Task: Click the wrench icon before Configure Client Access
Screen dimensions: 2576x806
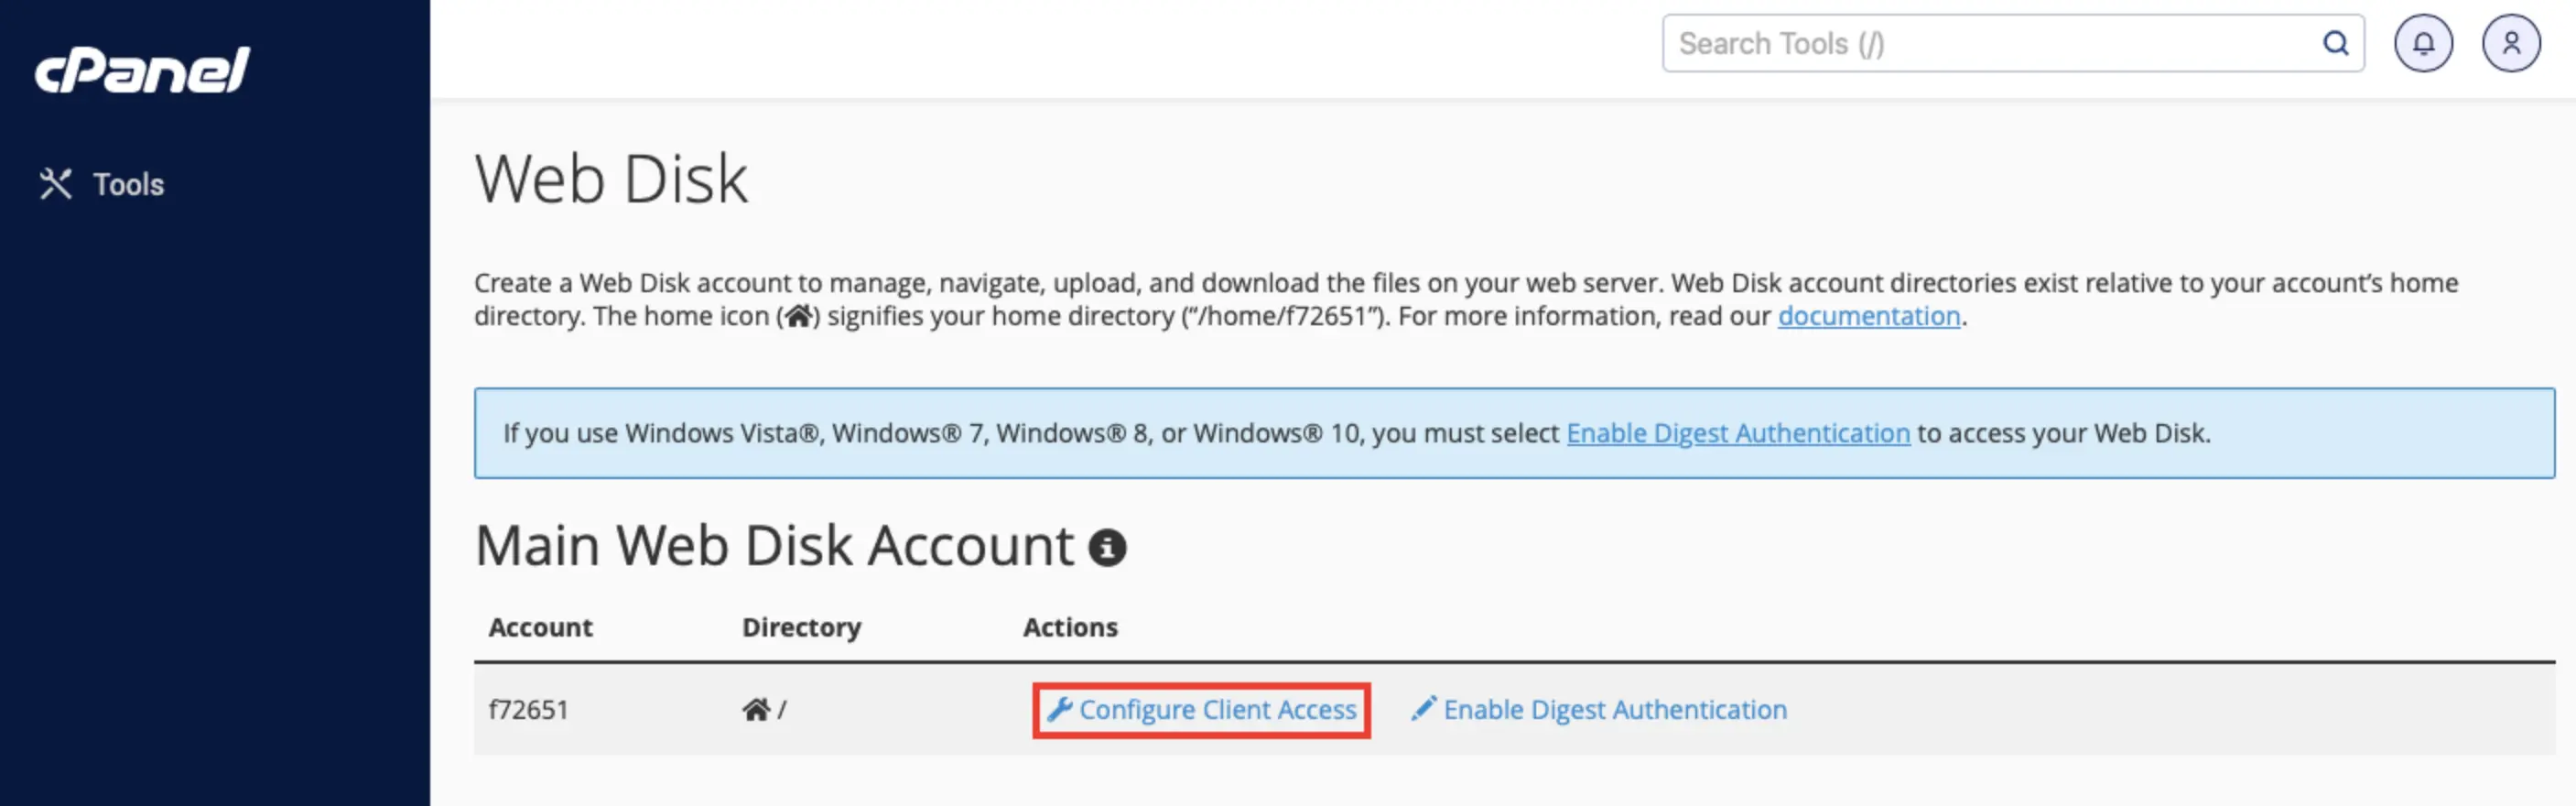Action: (1059, 709)
